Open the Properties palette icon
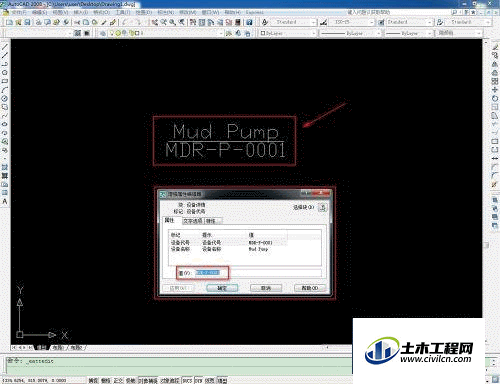Image resolution: width=500 pixels, height=384 pixels. click(x=193, y=22)
